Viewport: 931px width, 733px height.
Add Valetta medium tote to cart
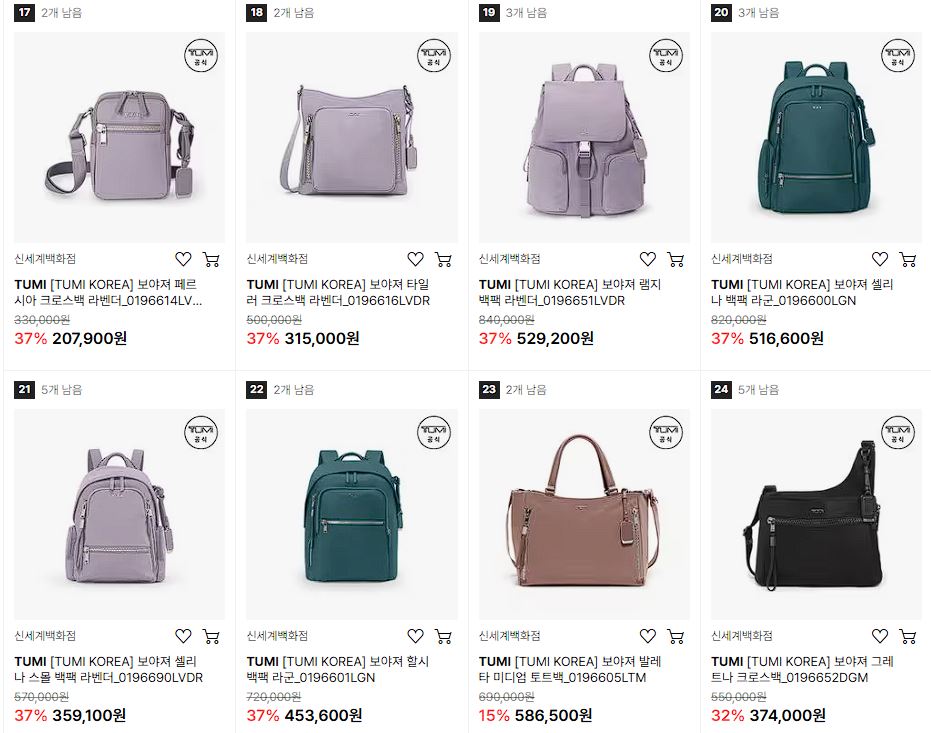coord(675,636)
